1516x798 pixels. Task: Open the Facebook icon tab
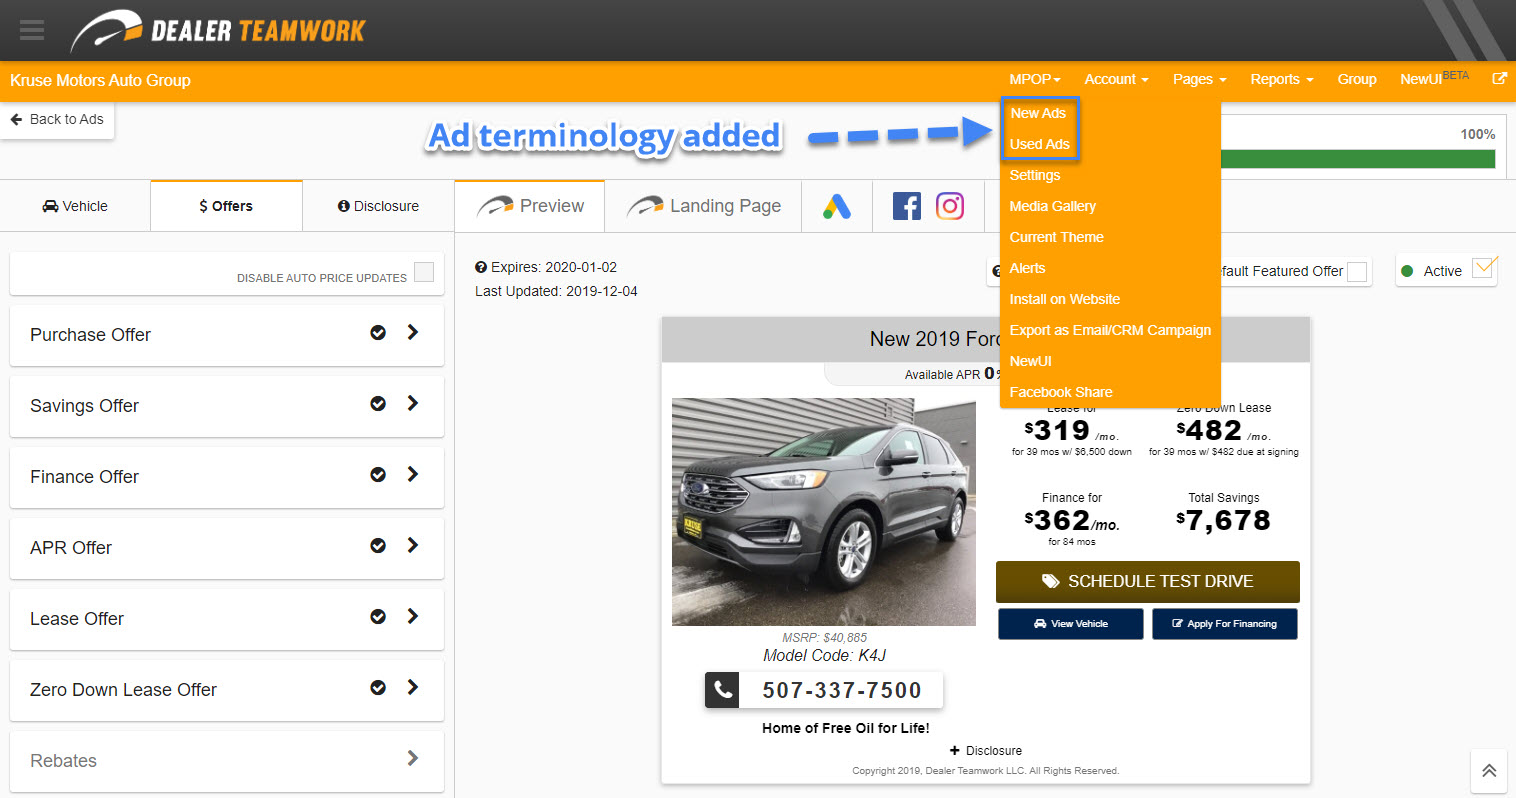(907, 207)
